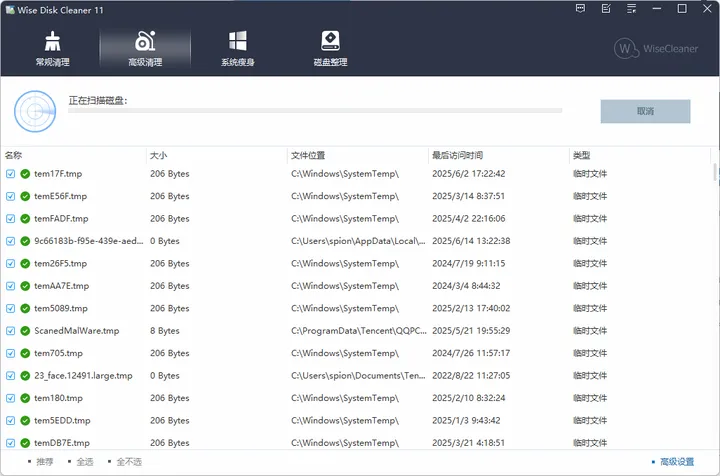
Task: Open the 系统瘦身 Windows tab
Action: pos(238,49)
